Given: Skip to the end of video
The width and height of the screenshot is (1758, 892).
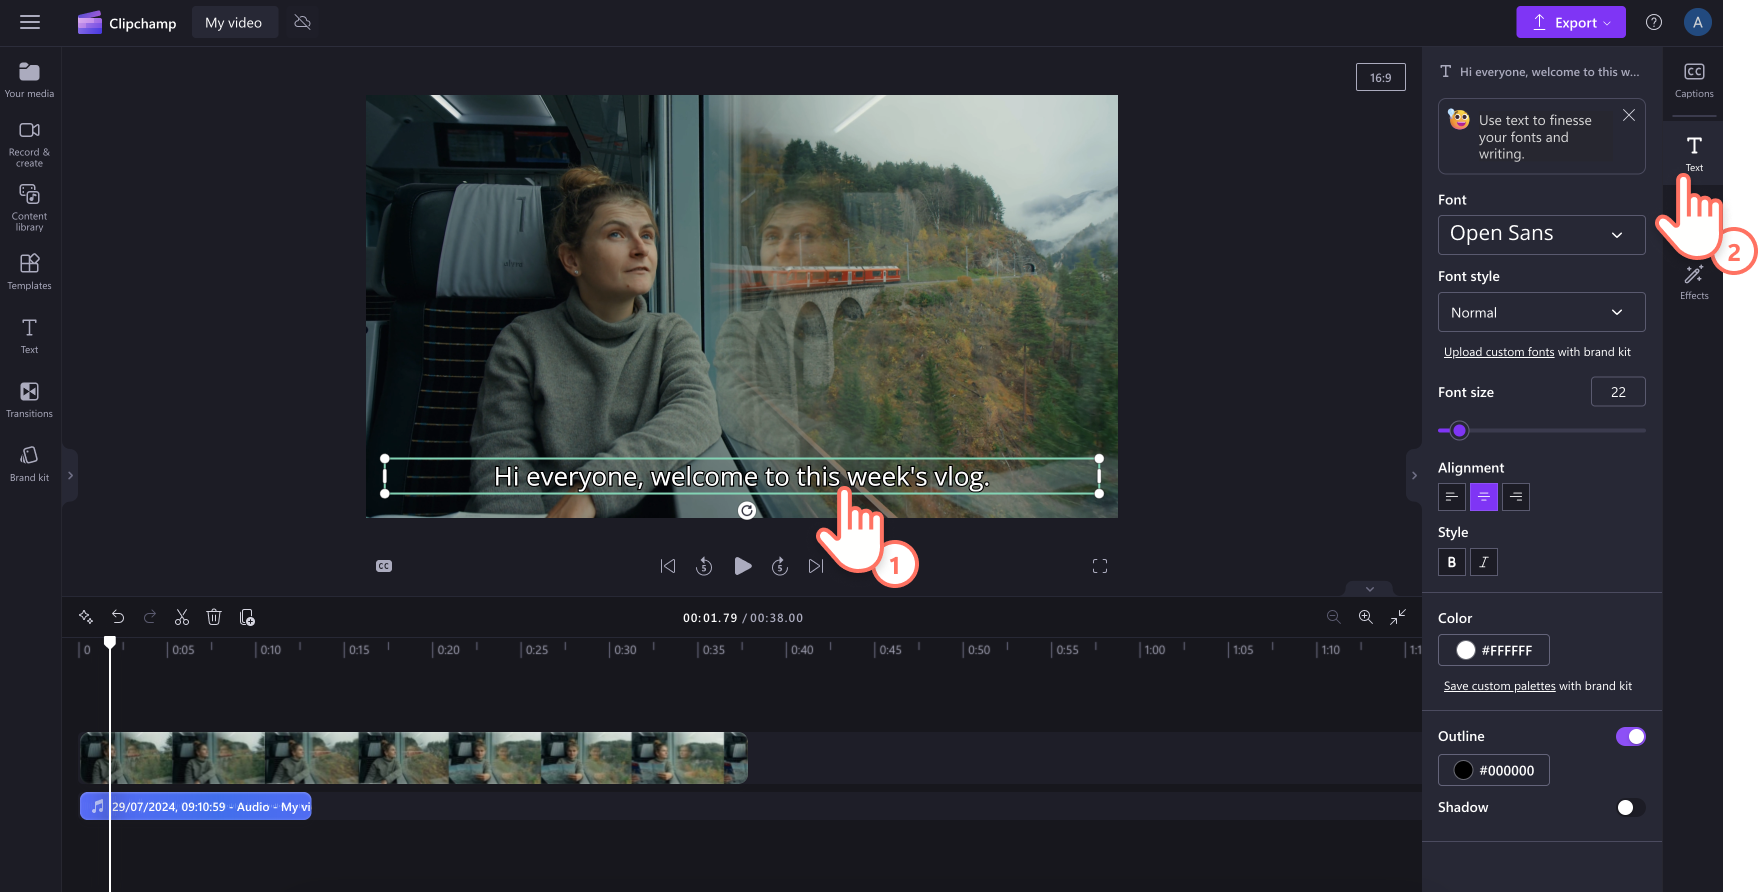Looking at the screenshot, I should (x=816, y=566).
